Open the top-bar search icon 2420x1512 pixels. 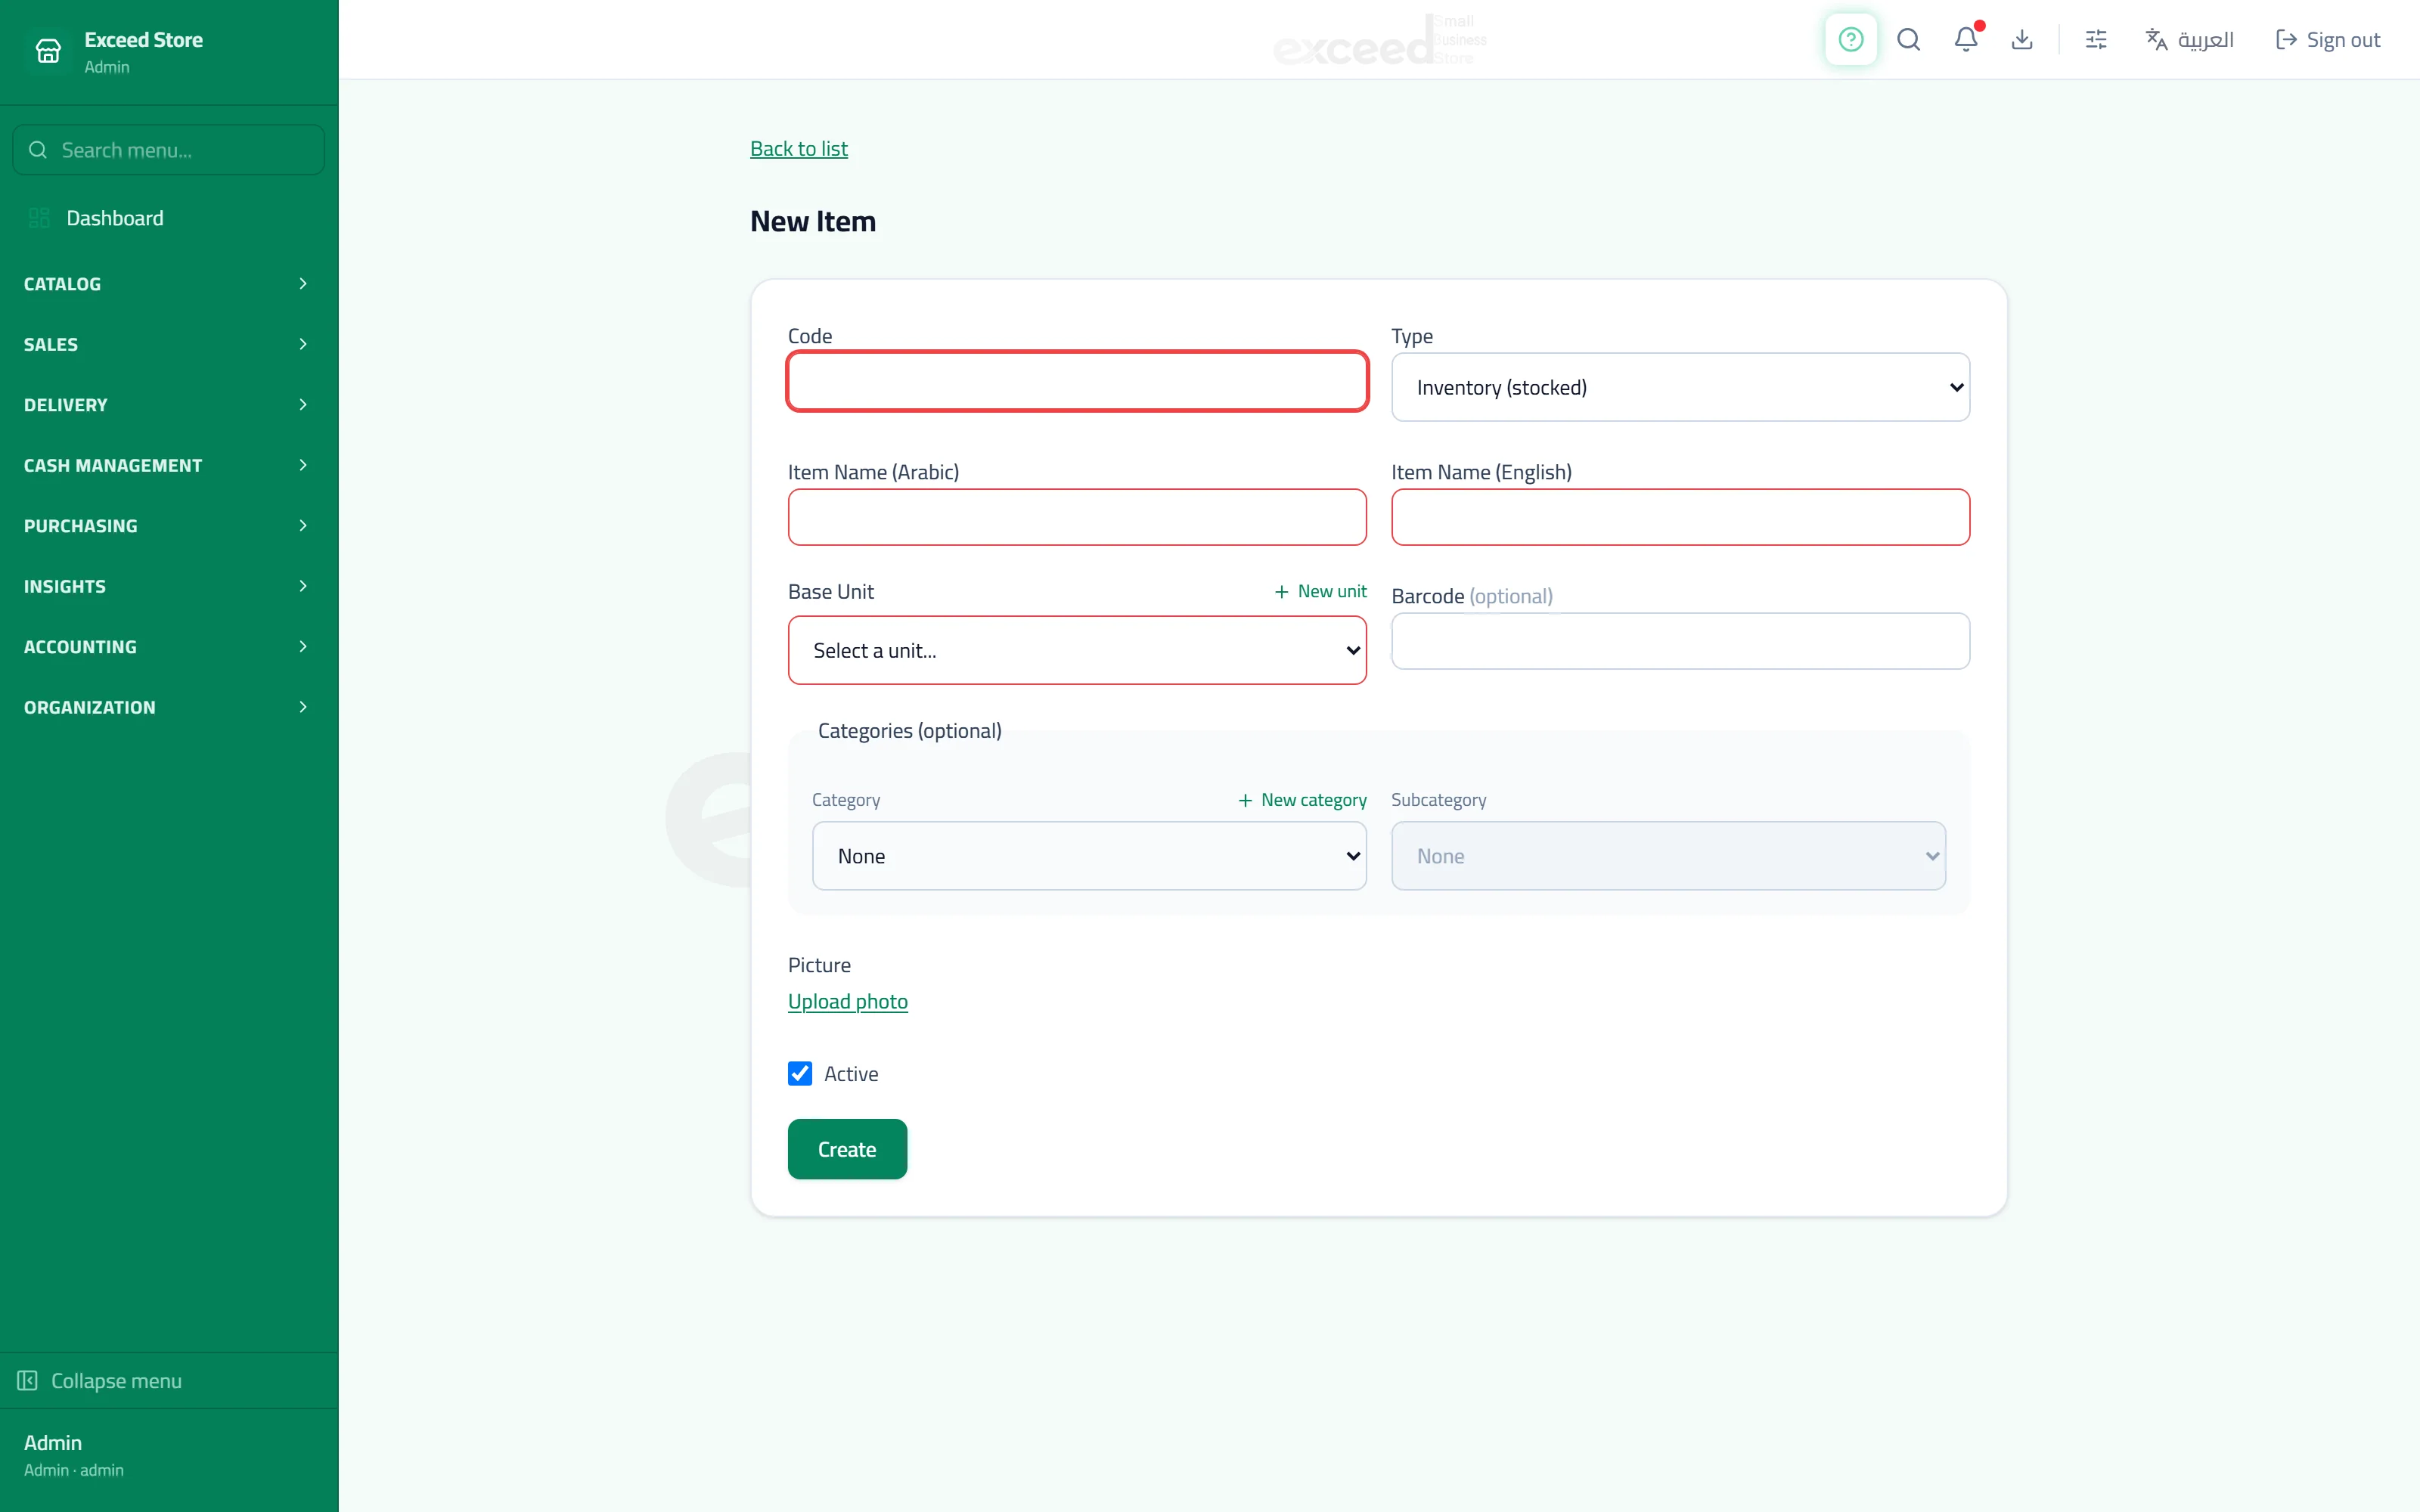pyautogui.click(x=1908, y=40)
